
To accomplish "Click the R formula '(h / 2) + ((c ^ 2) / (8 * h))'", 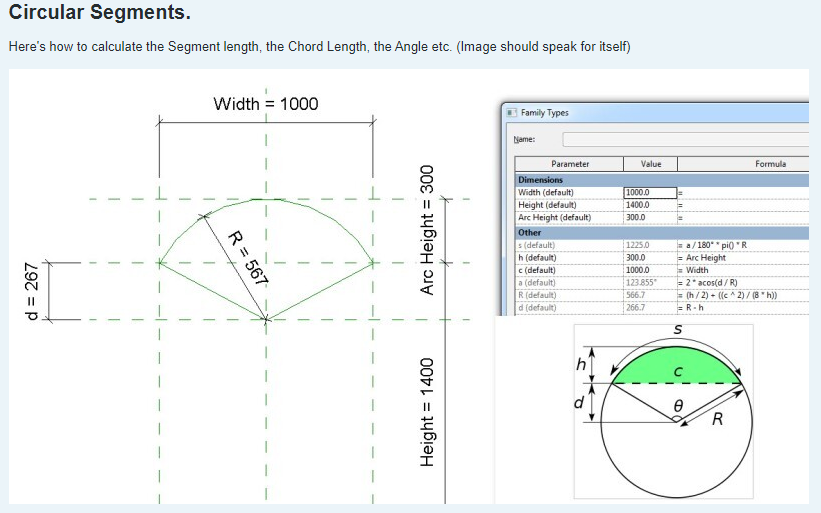I will click(731, 295).
